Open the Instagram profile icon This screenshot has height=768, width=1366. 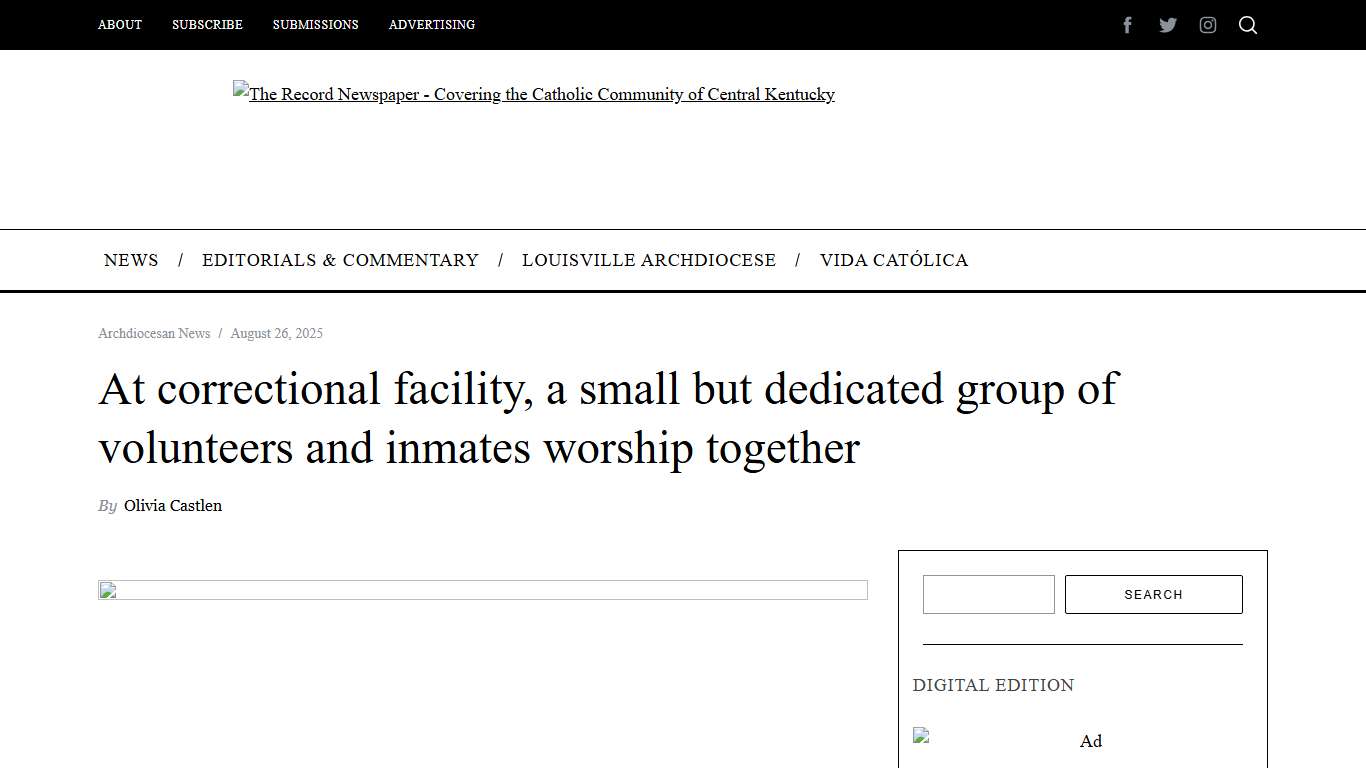[x=1208, y=24]
